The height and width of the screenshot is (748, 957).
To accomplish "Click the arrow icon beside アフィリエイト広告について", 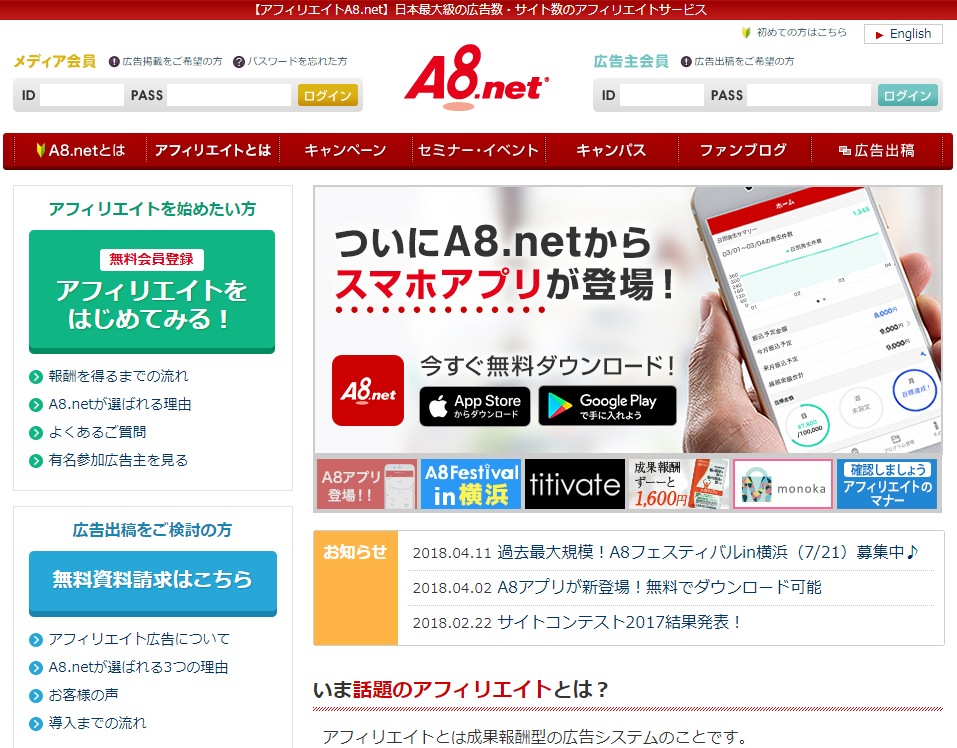I will 36,640.
